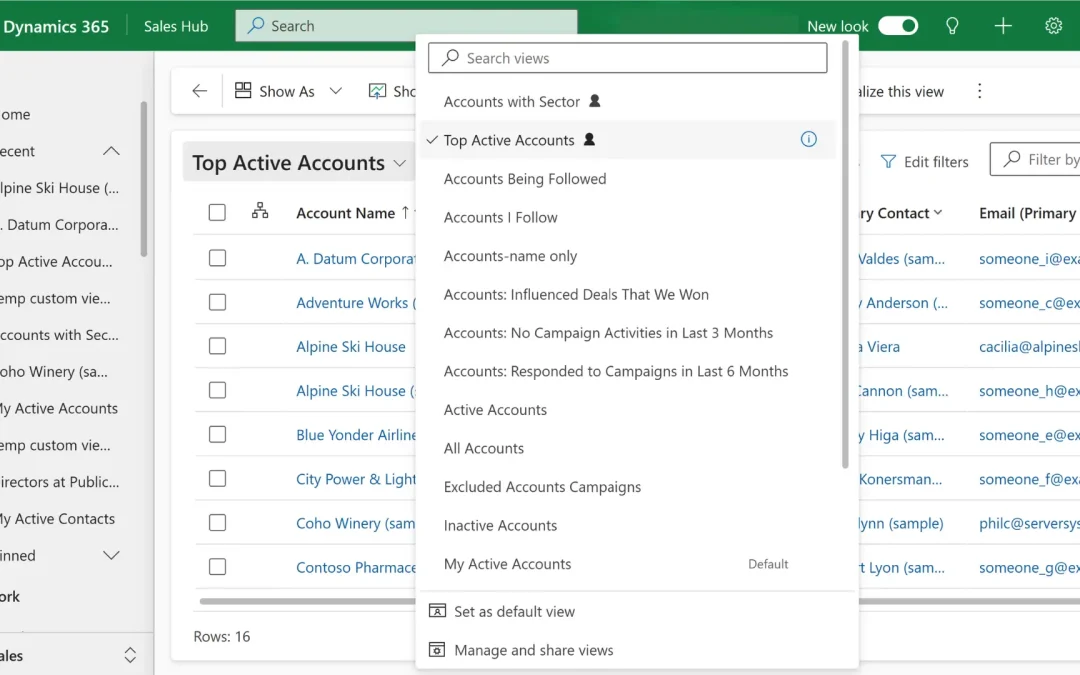
Task: Click in the global Search box
Action: tap(406, 25)
